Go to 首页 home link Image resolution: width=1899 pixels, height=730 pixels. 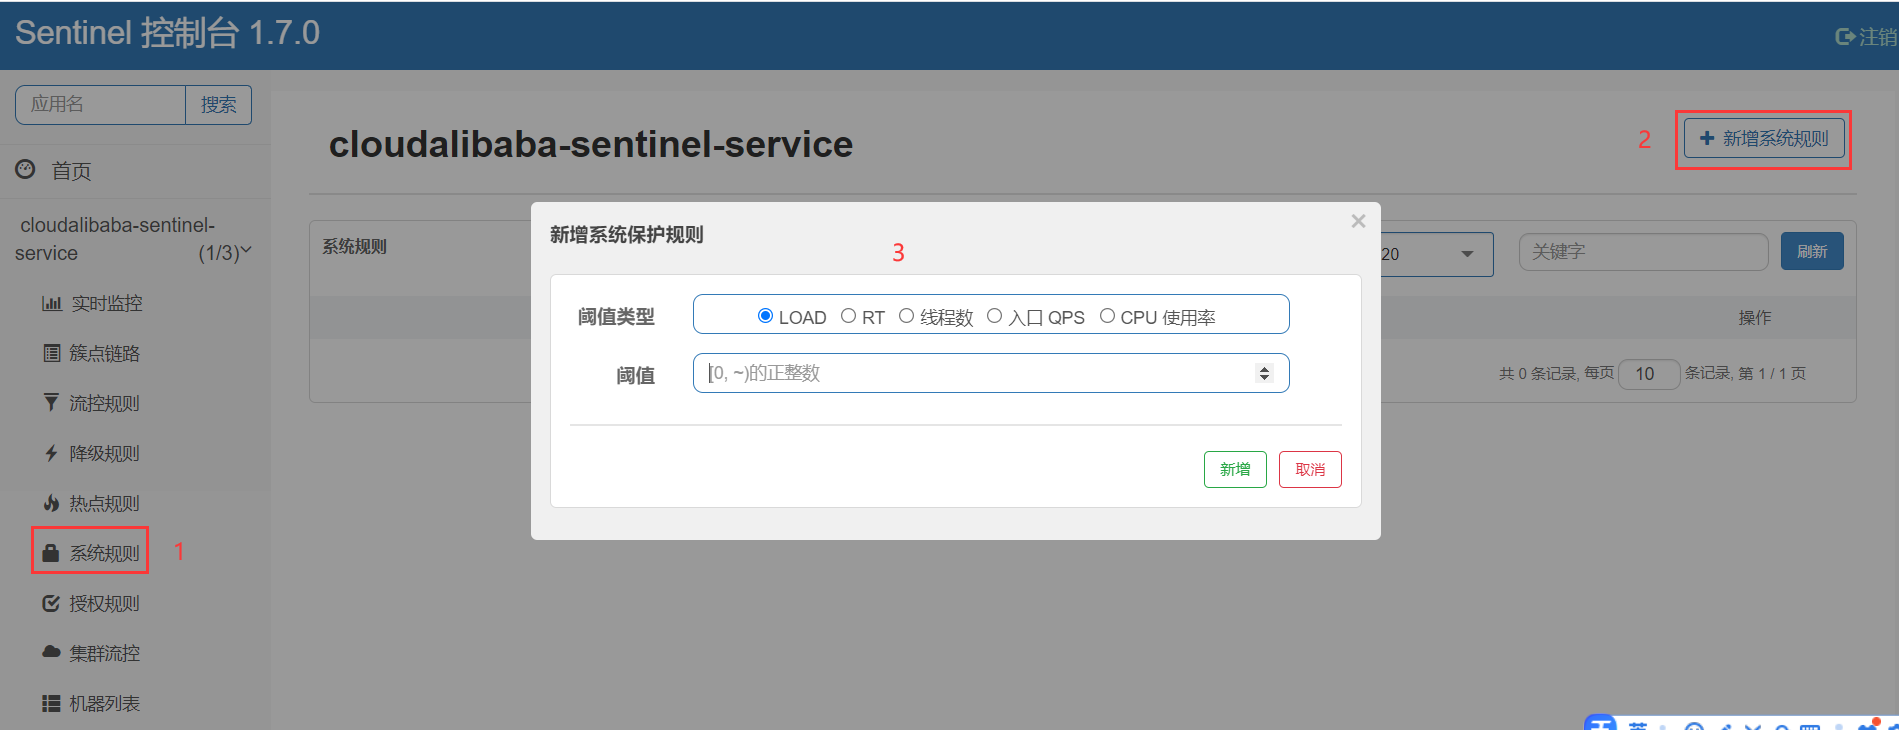coord(71,171)
